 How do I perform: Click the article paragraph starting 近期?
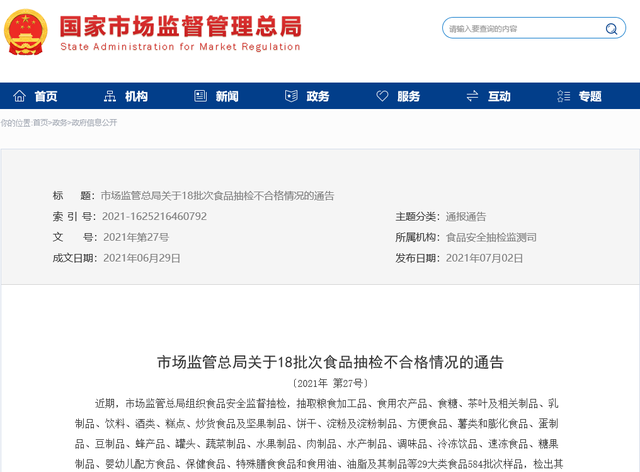pyautogui.click(x=319, y=434)
